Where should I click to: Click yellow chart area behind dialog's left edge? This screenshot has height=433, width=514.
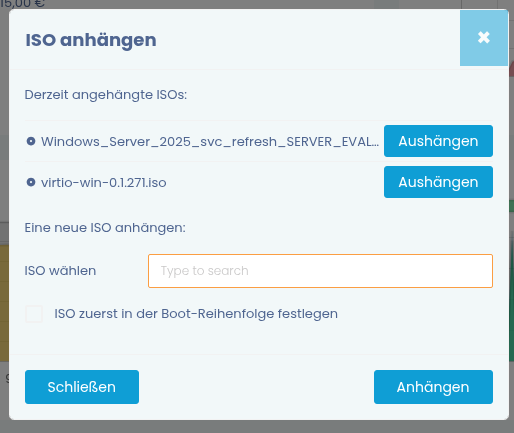coord(4,303)
